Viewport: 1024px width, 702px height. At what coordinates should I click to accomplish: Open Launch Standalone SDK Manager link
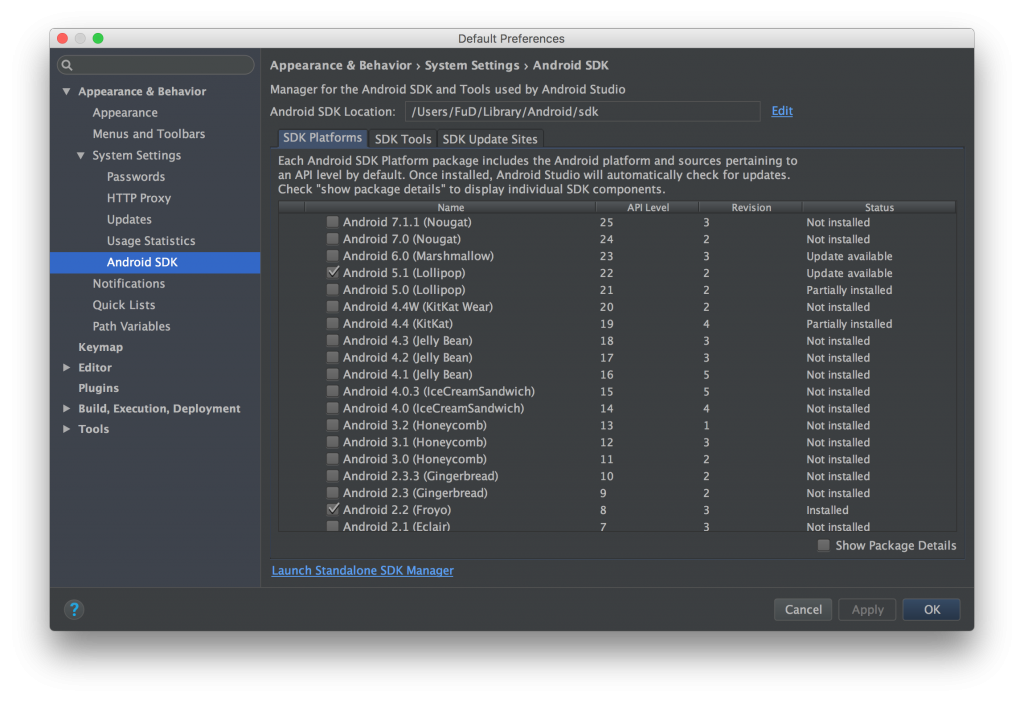(362, 571)
